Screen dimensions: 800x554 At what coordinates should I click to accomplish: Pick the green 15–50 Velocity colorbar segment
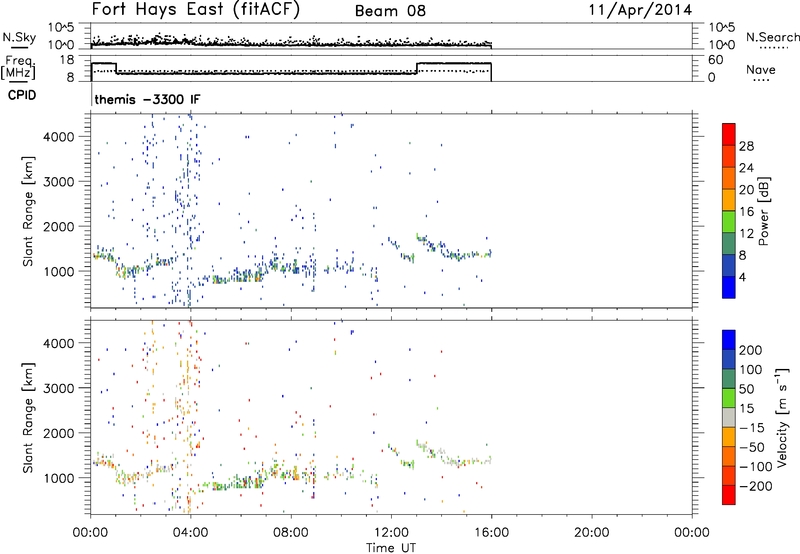click(729, 398)
